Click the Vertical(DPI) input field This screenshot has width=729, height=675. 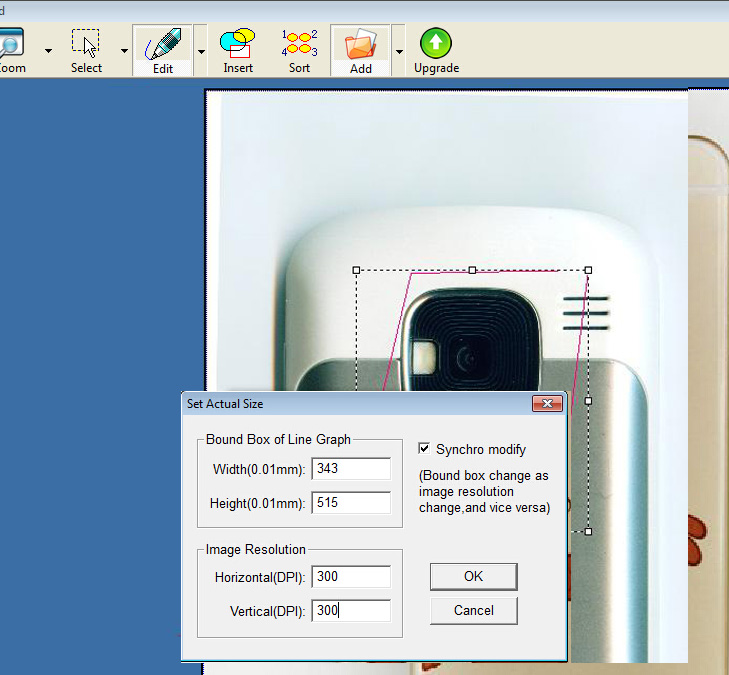tap(351, 610)
